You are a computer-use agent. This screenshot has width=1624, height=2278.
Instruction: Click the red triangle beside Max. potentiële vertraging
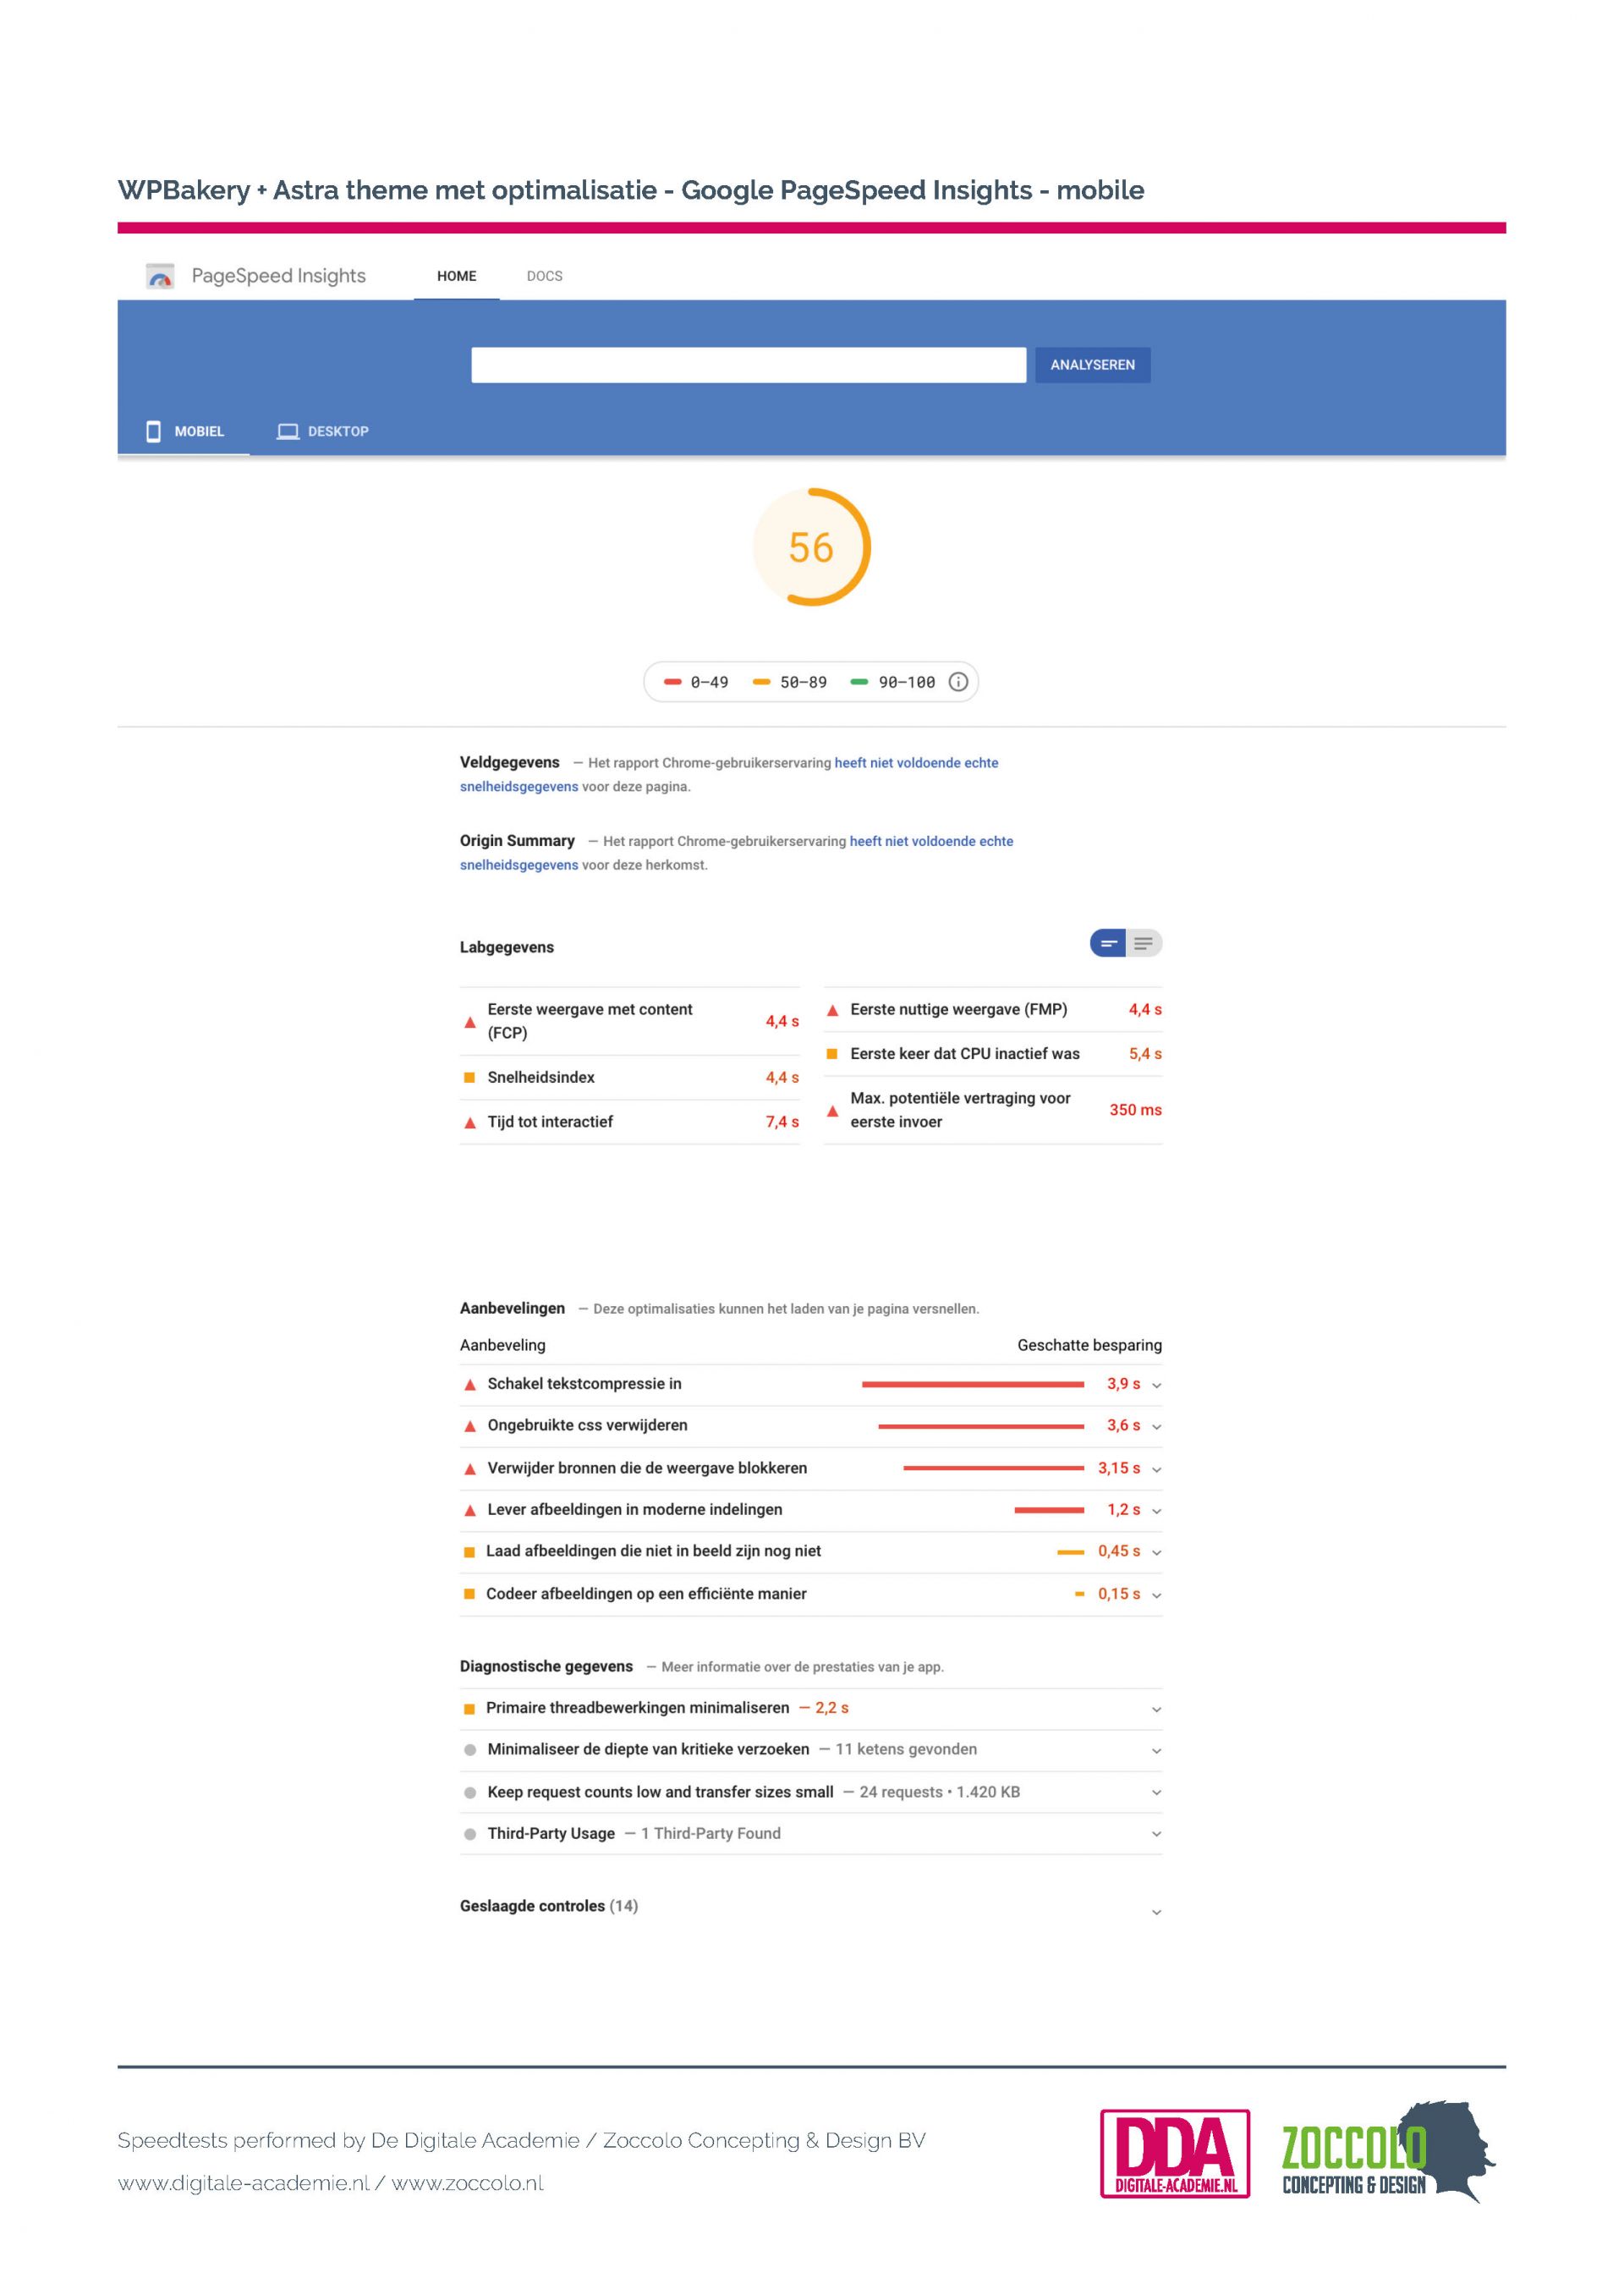tap(832, 1110)
